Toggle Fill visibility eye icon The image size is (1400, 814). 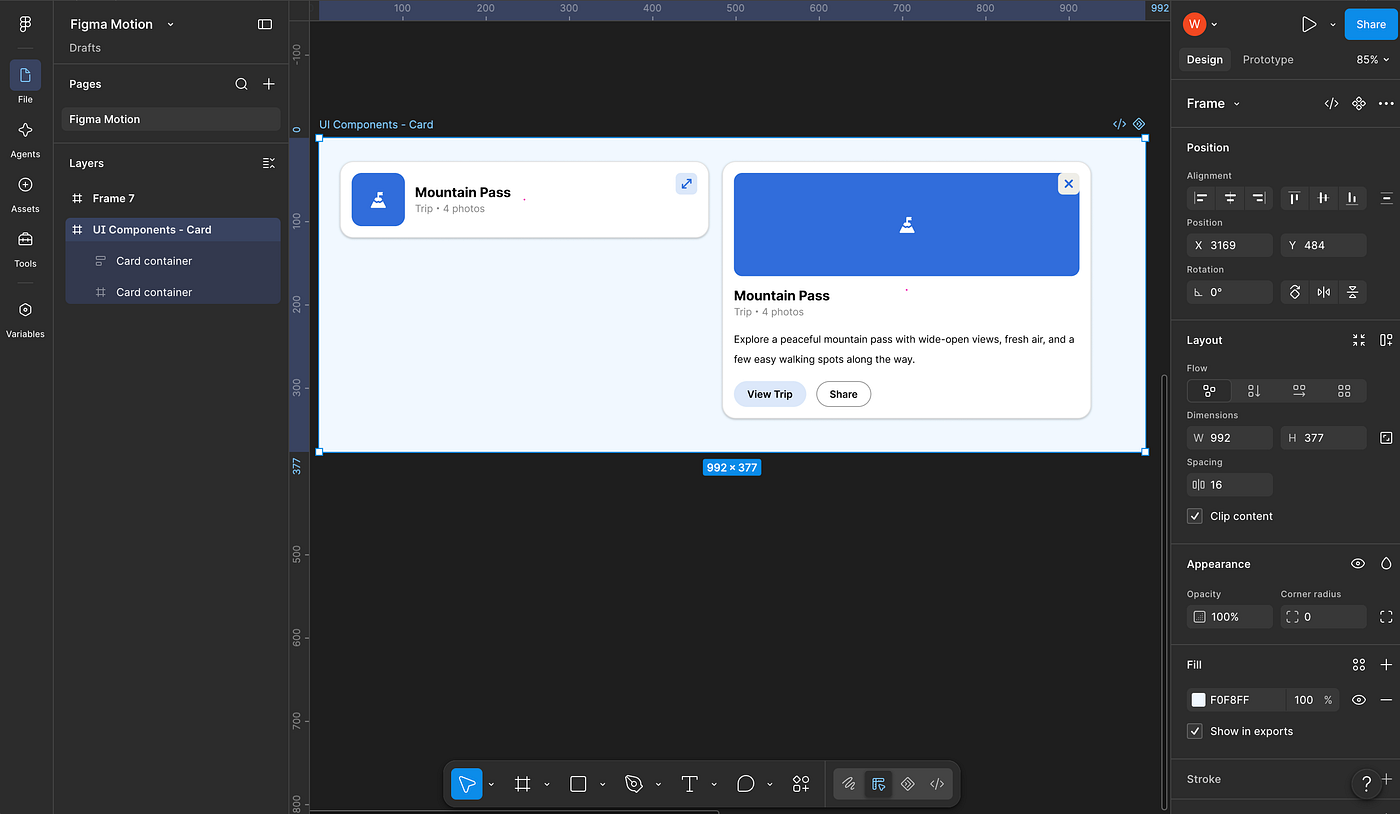point(1358,700)
